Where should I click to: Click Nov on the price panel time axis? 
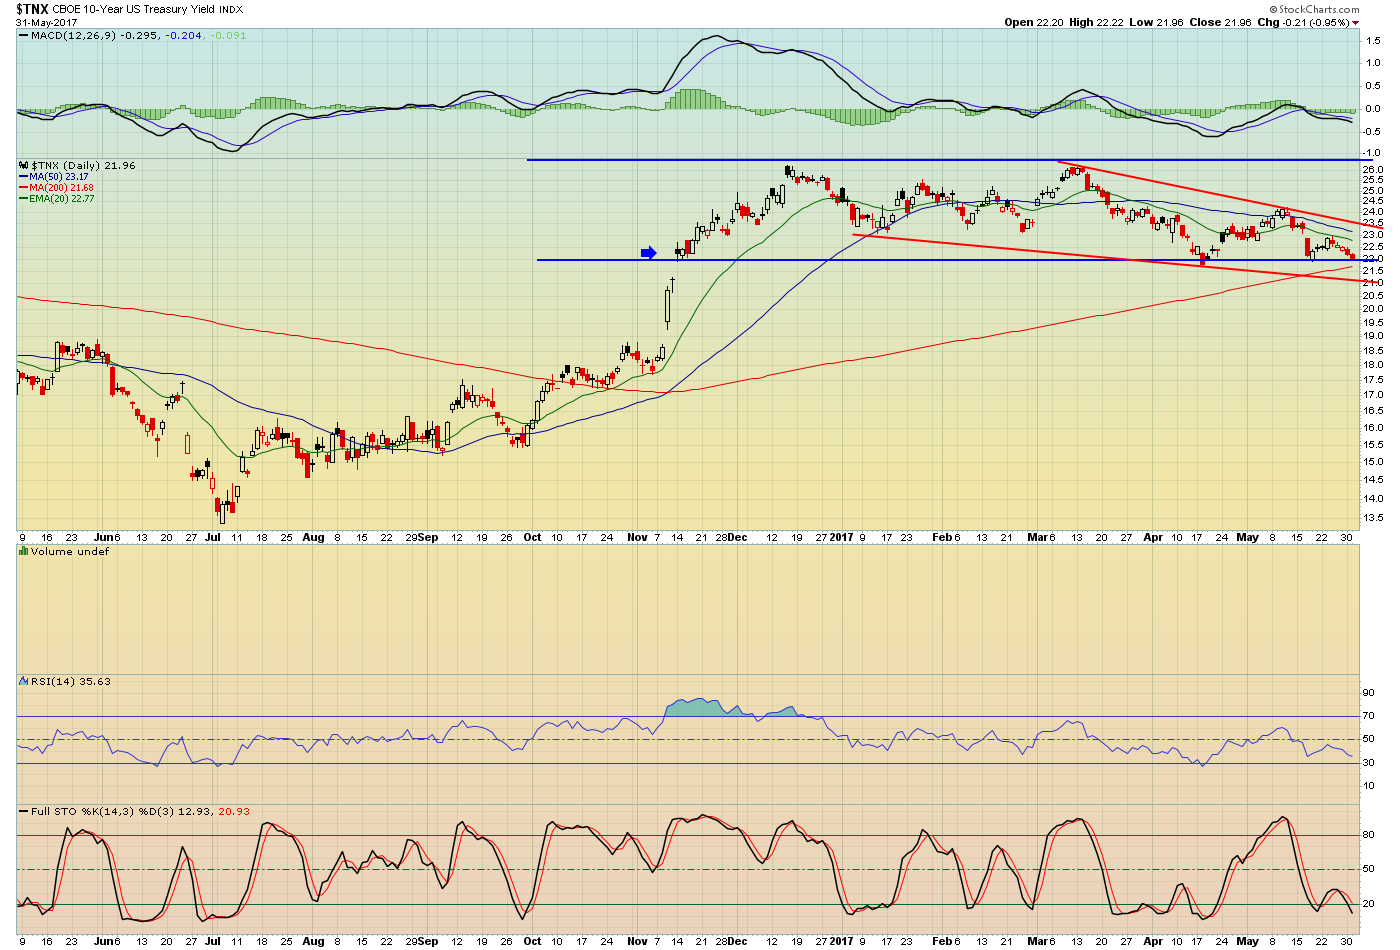[637, 537]
